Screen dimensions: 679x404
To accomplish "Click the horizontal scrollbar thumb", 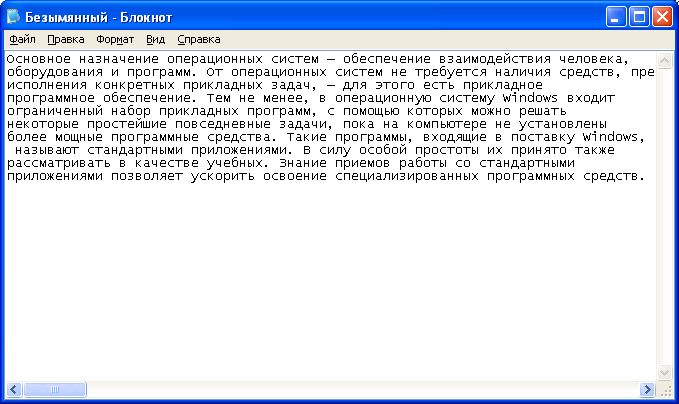I will (55, 389).
